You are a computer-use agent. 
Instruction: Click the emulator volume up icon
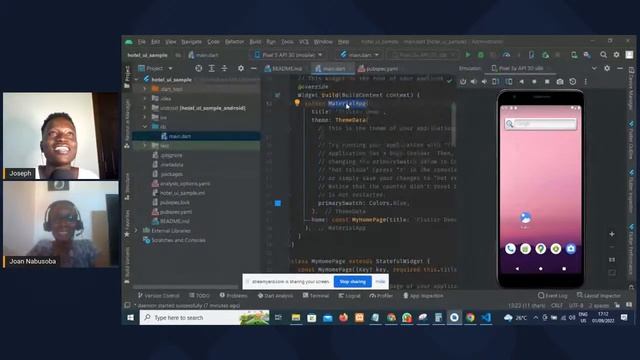point(473,82)
